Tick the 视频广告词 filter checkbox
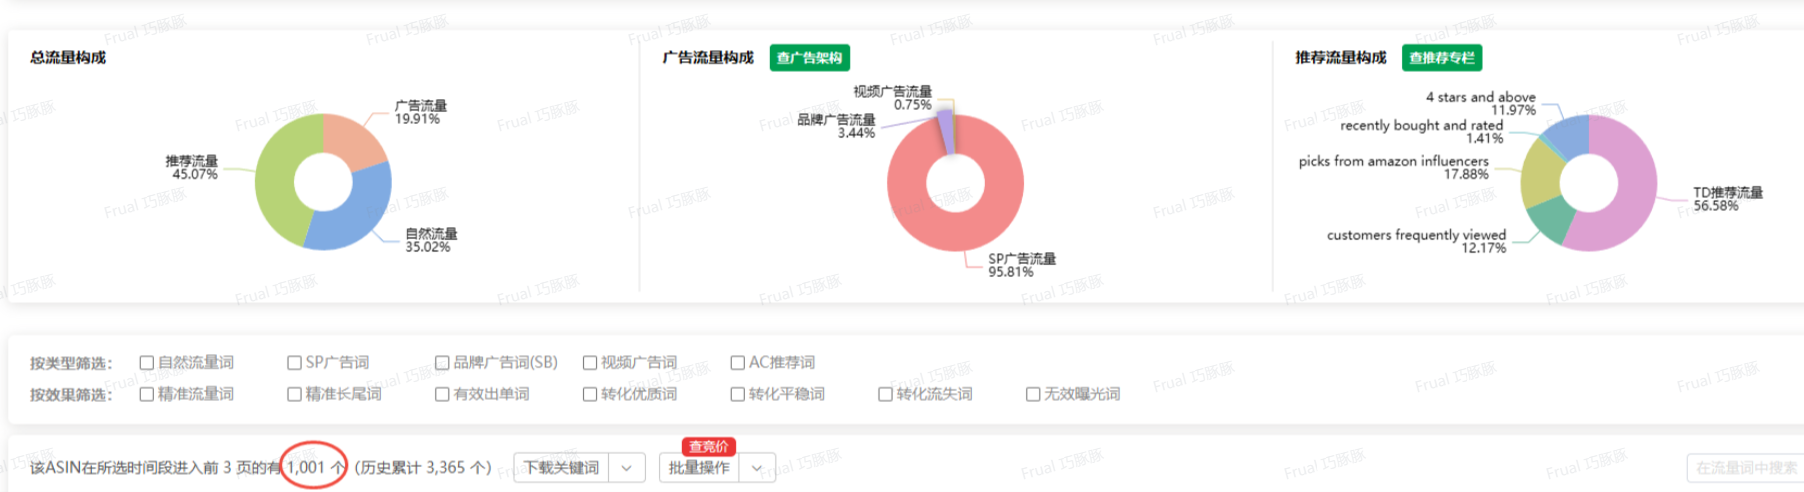 pyautogui.click(x=590, y=363)
